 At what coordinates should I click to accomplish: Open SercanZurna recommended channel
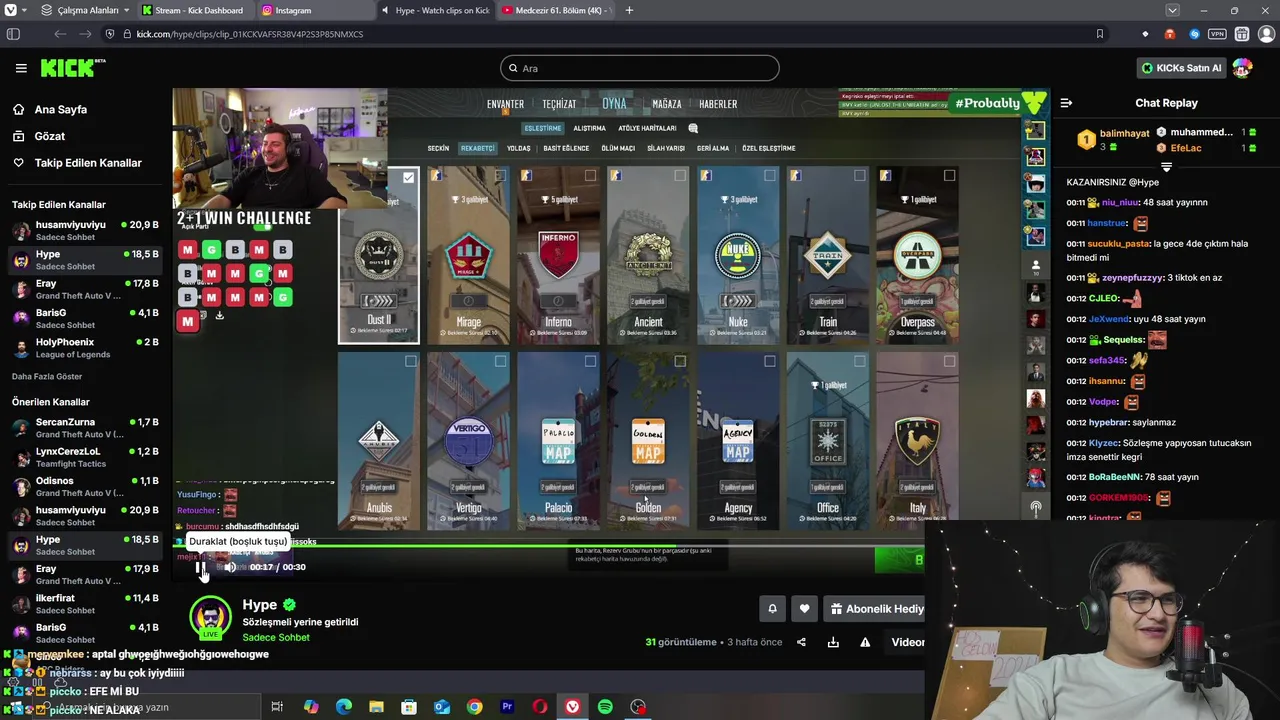coord(85,428)
